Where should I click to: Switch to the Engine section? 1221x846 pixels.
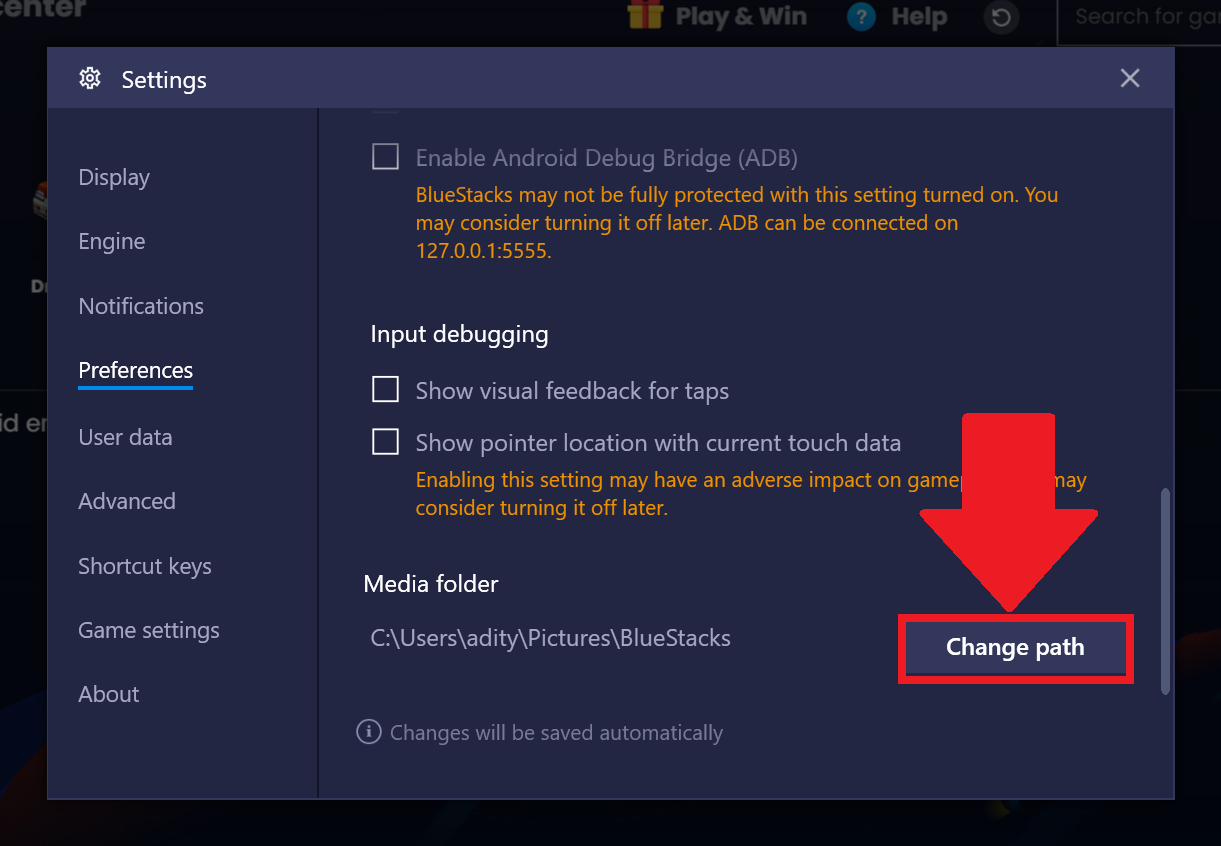click(112, 241)
